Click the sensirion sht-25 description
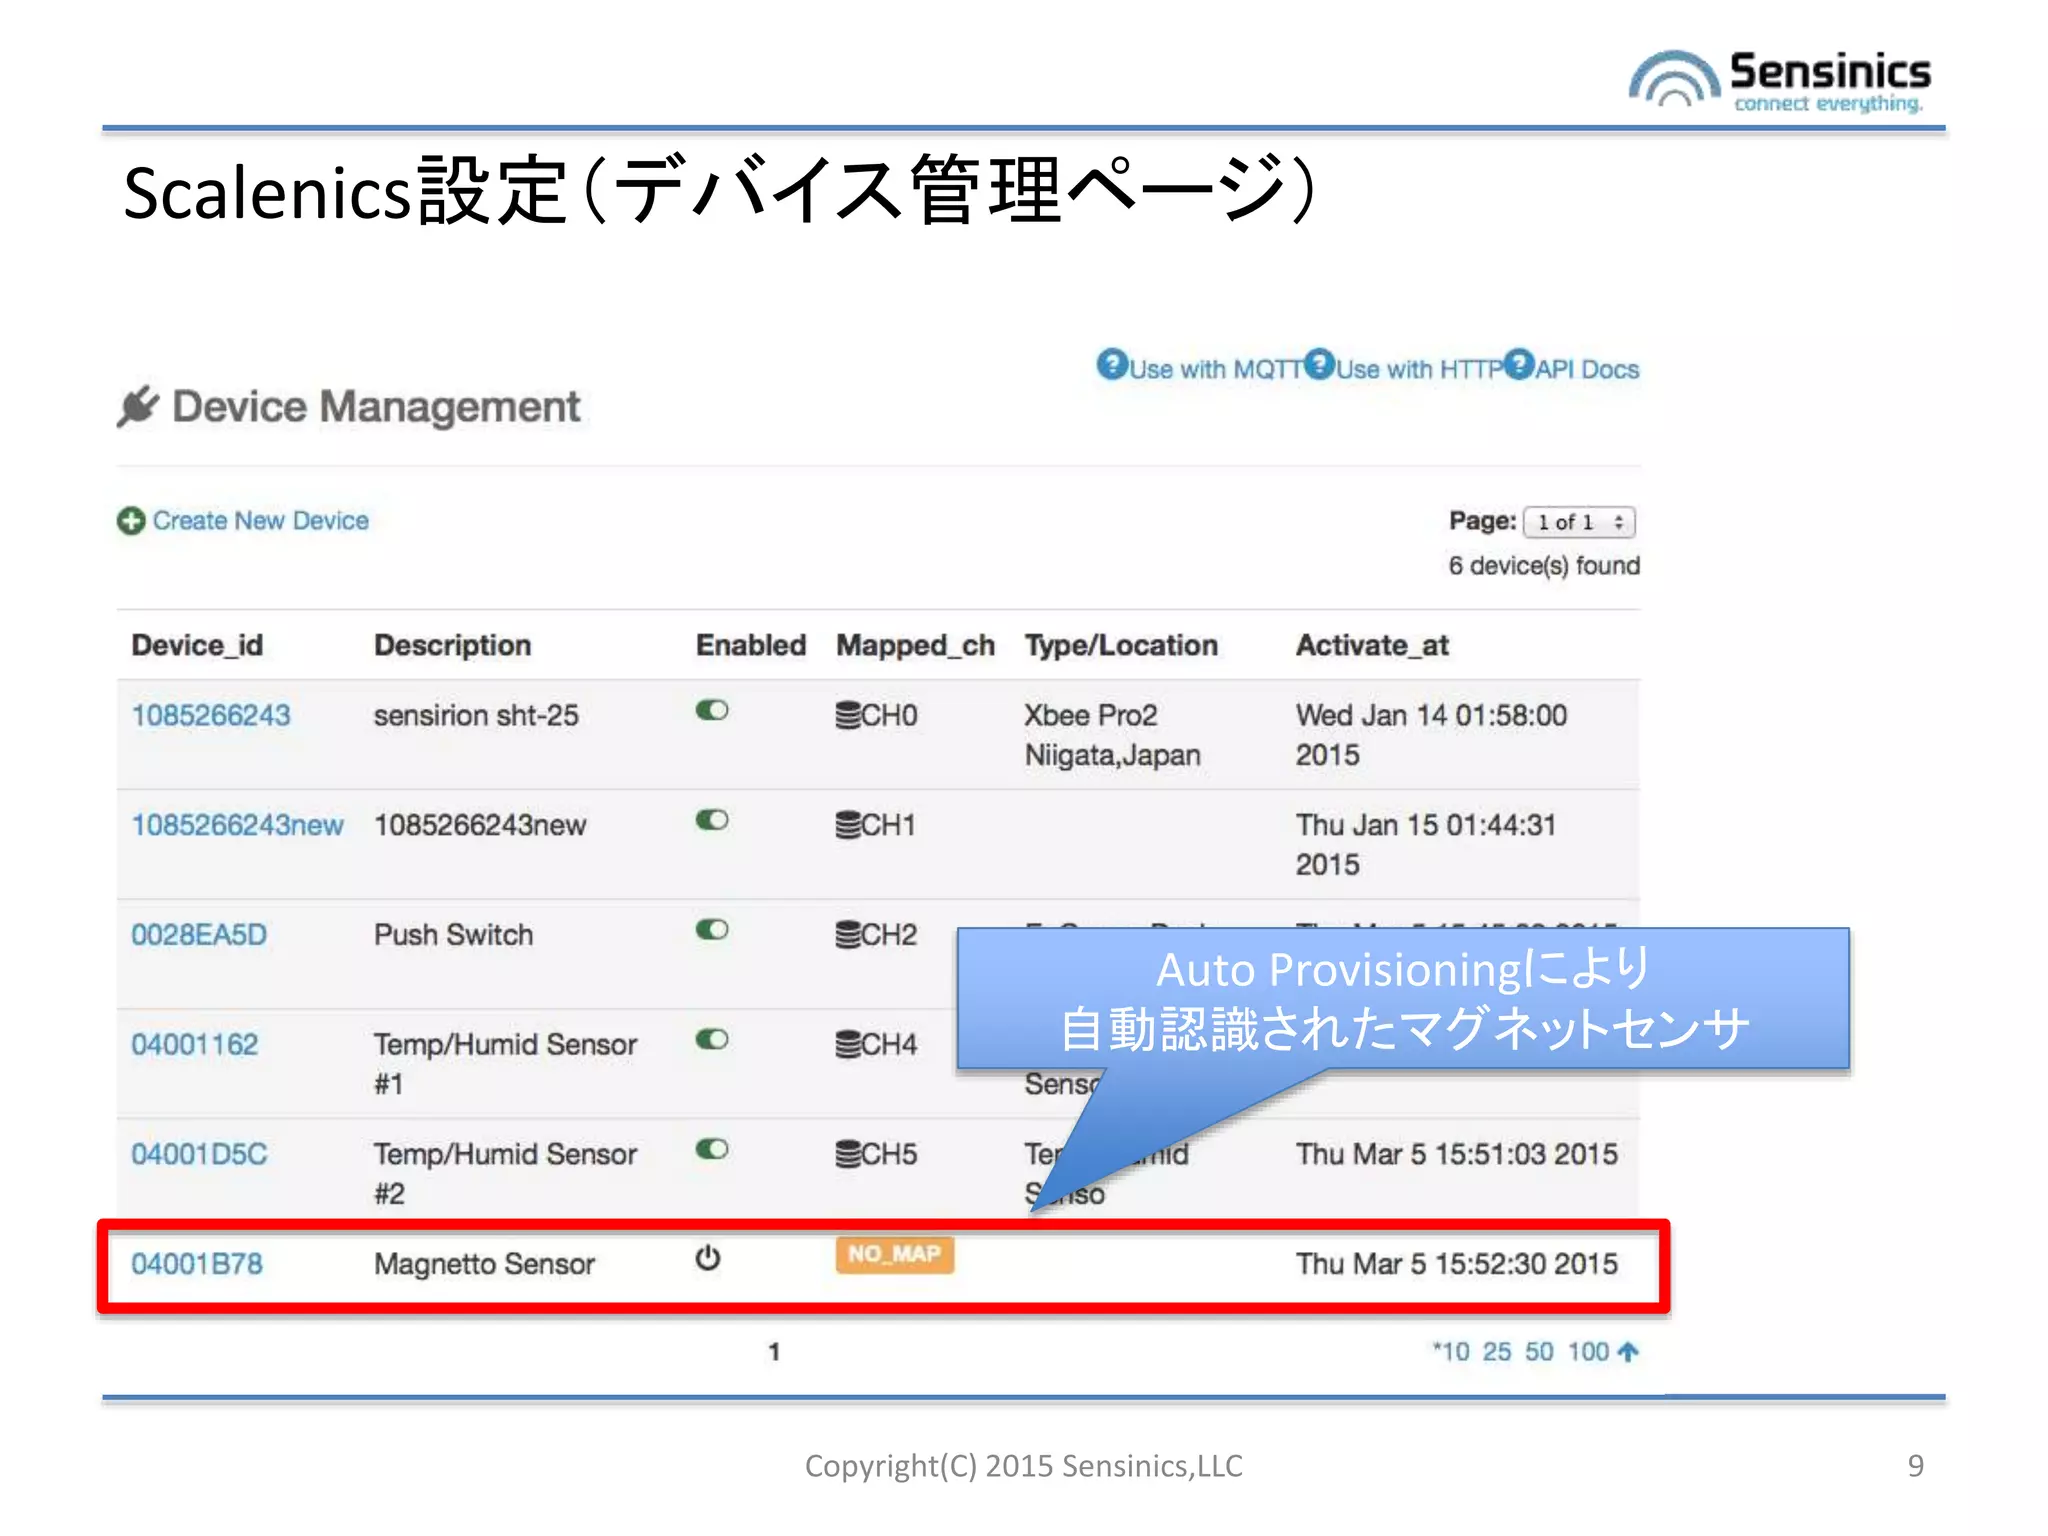Viewport: 2048px width, 1536px height. pyautogui.click(x=476, y=715)
